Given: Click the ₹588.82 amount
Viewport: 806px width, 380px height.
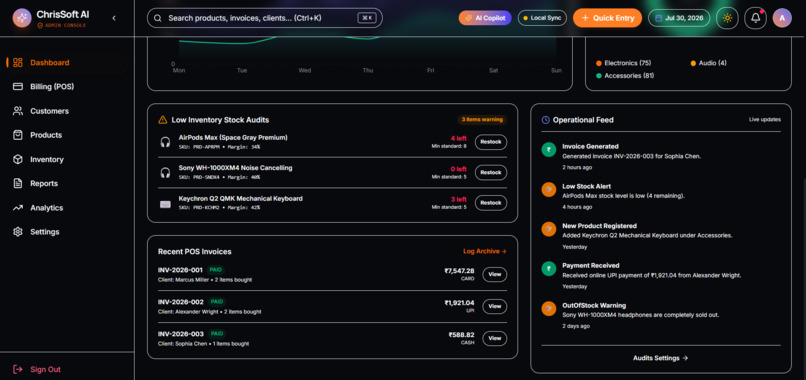Looking at the screenshot, I should [461, 334].
